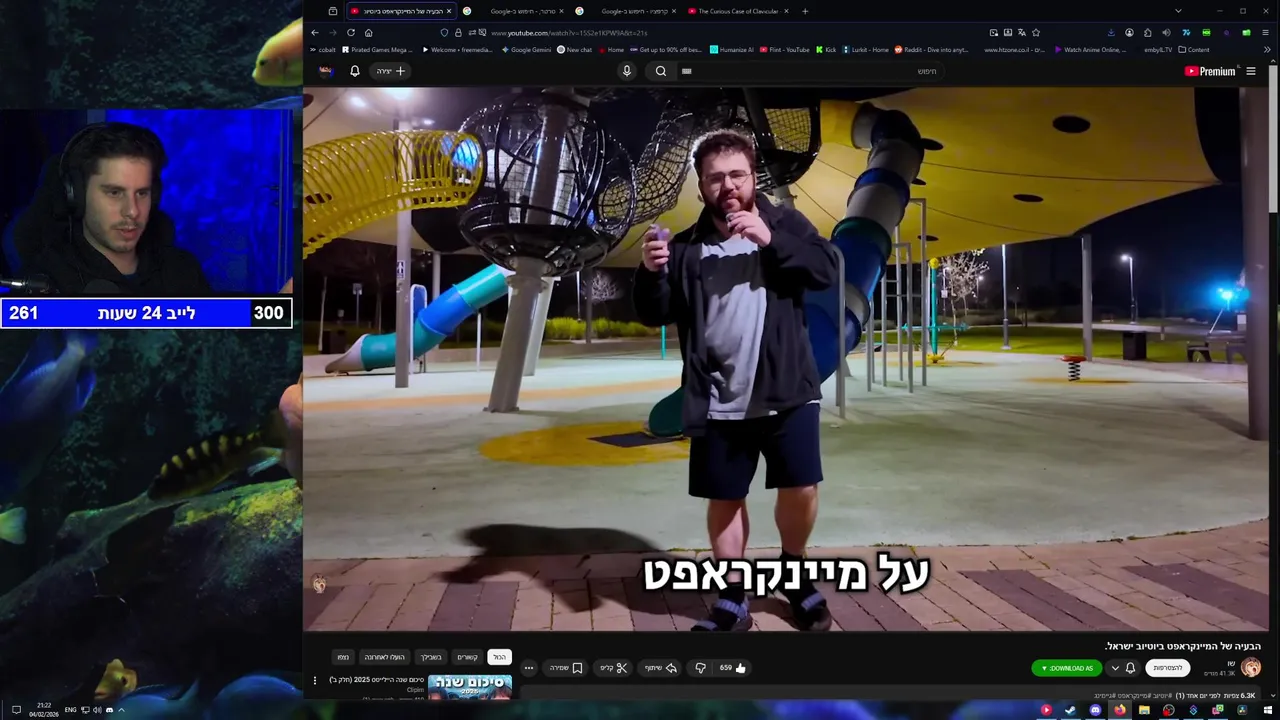Click the sidebar panel icon in tab strip
Image resolution: width=1280 pixels, height=720 pixels.
tap(333, 11)
